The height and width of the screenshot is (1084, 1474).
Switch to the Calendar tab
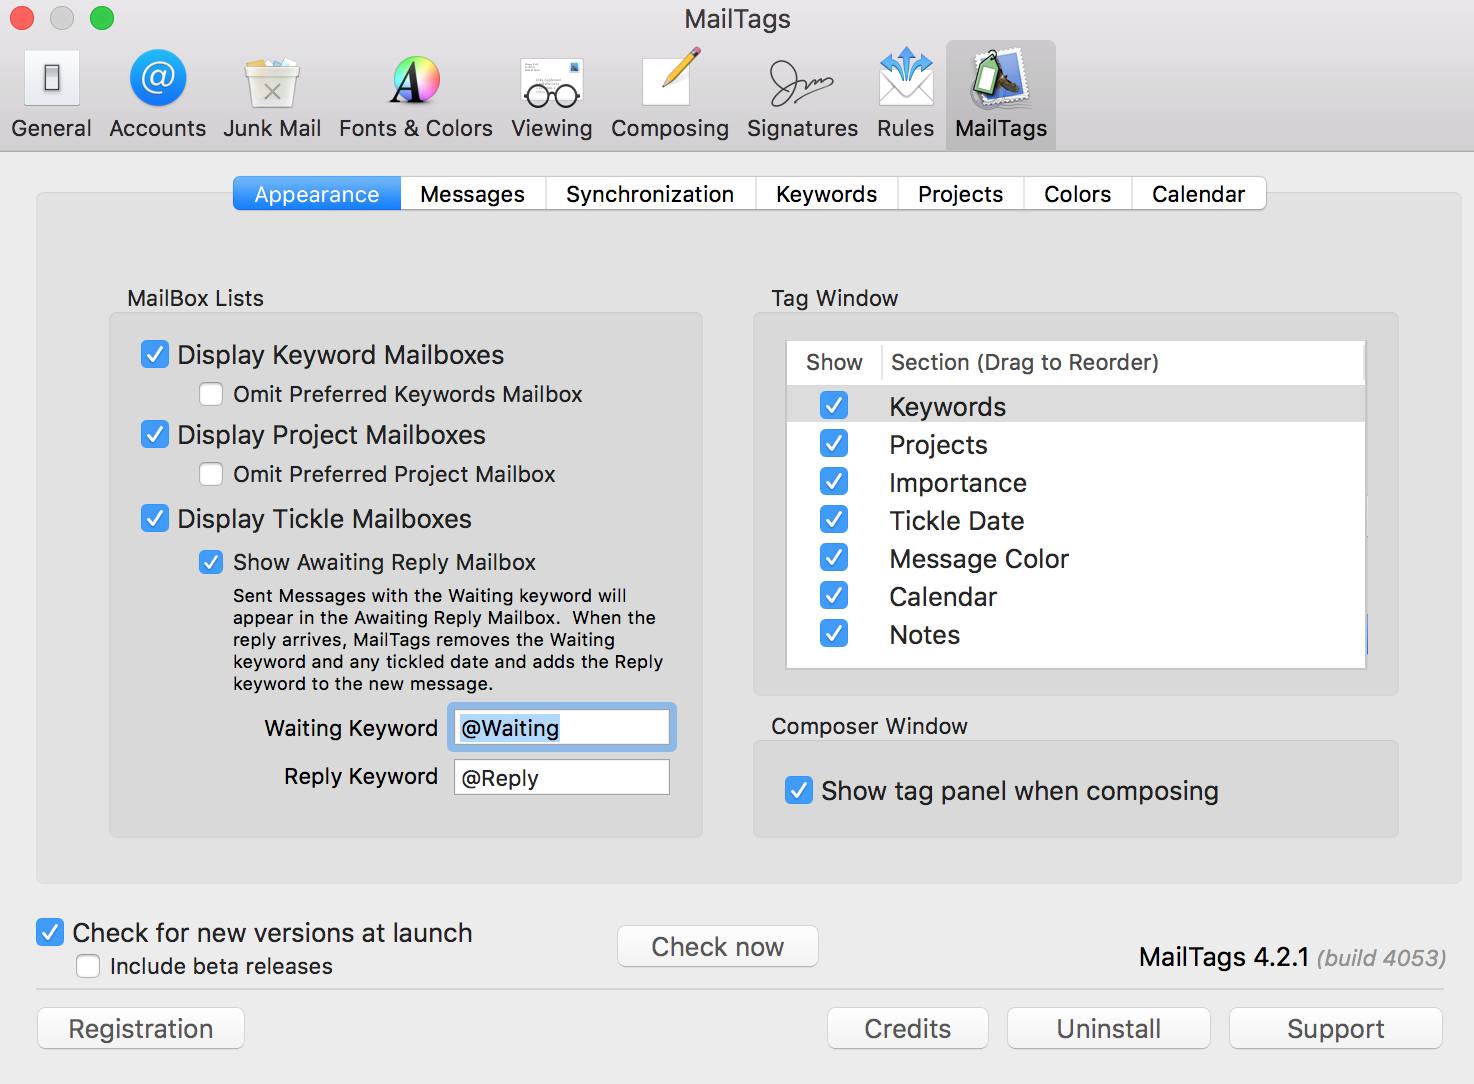coord(1199,194)
